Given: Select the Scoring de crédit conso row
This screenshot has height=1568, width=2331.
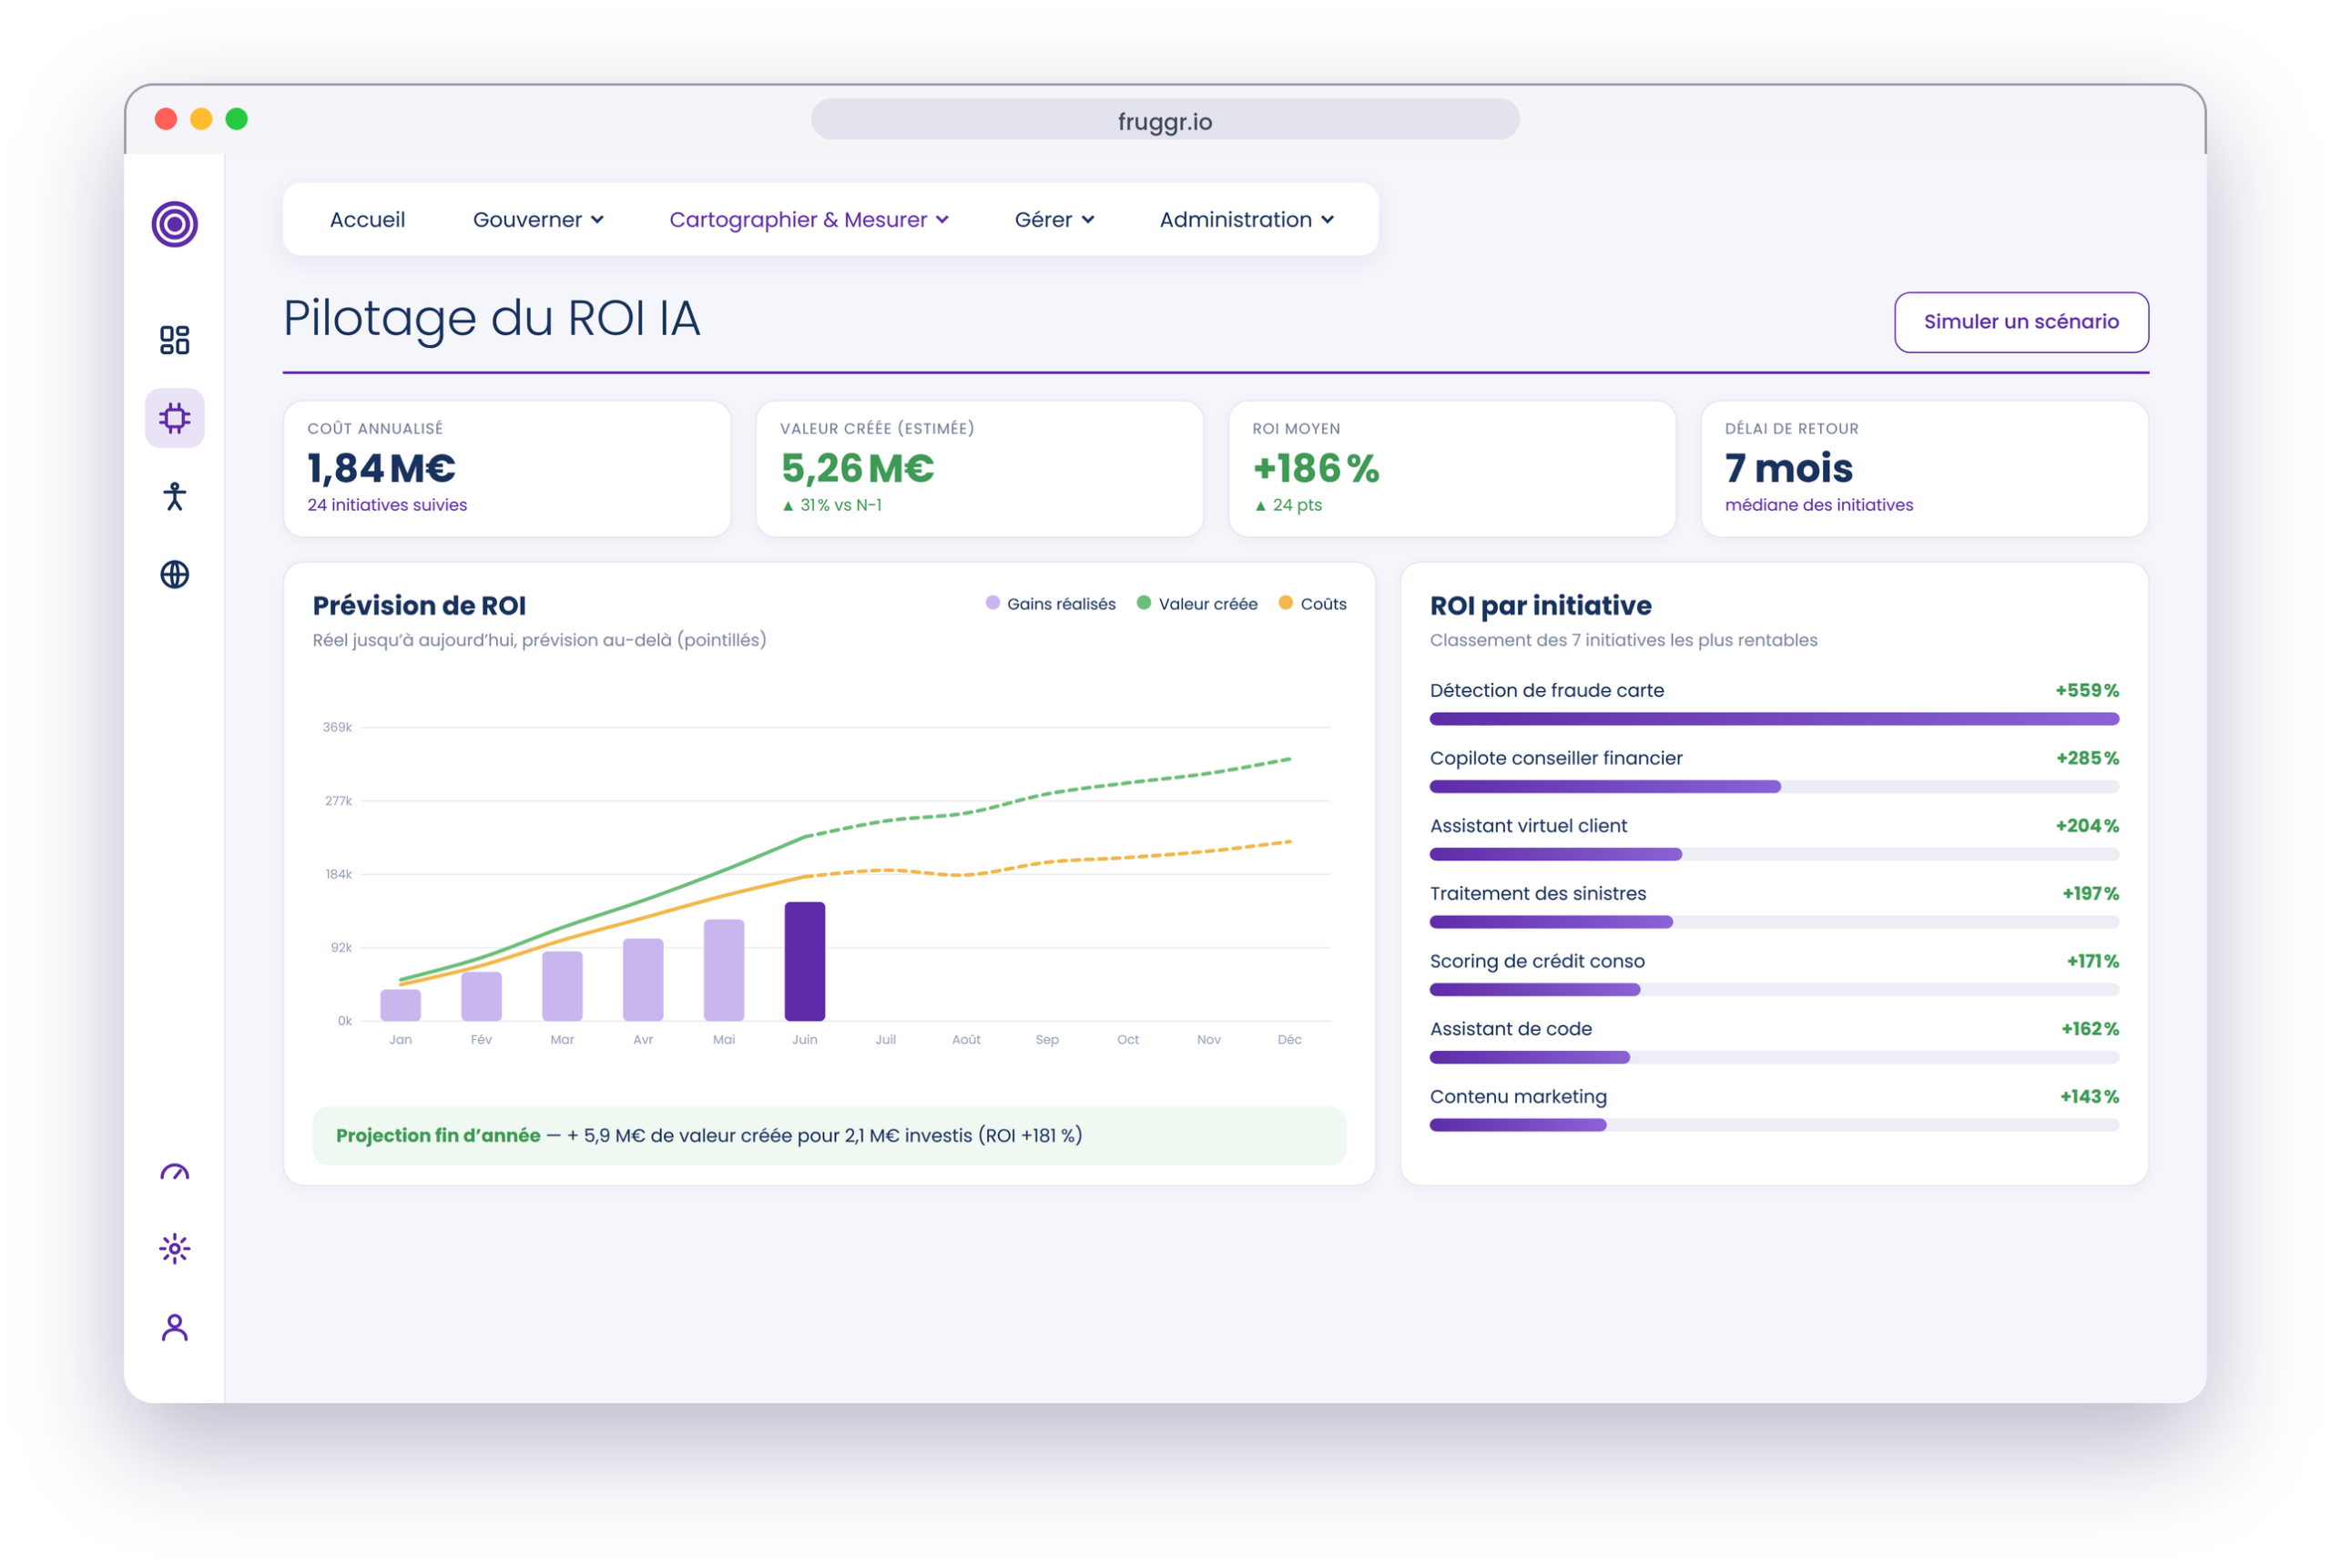Looking at the screenshot, I should tap(1774, 976).
